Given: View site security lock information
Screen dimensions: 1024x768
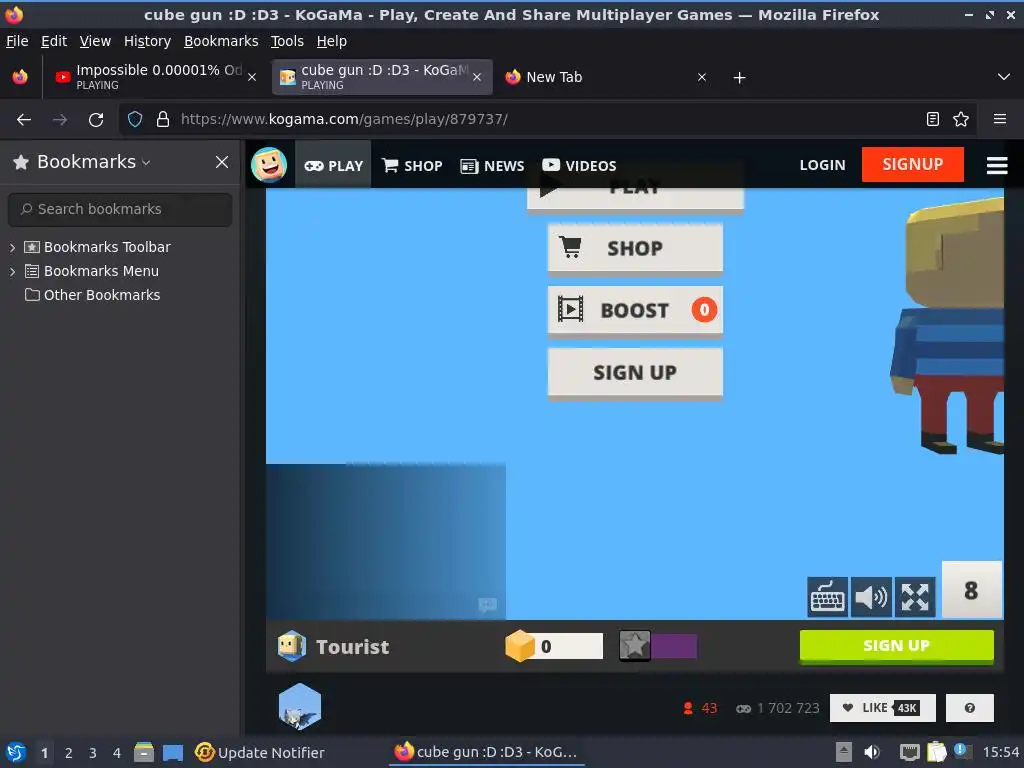Looking at the screenshot, I should (x=163, y=120).
